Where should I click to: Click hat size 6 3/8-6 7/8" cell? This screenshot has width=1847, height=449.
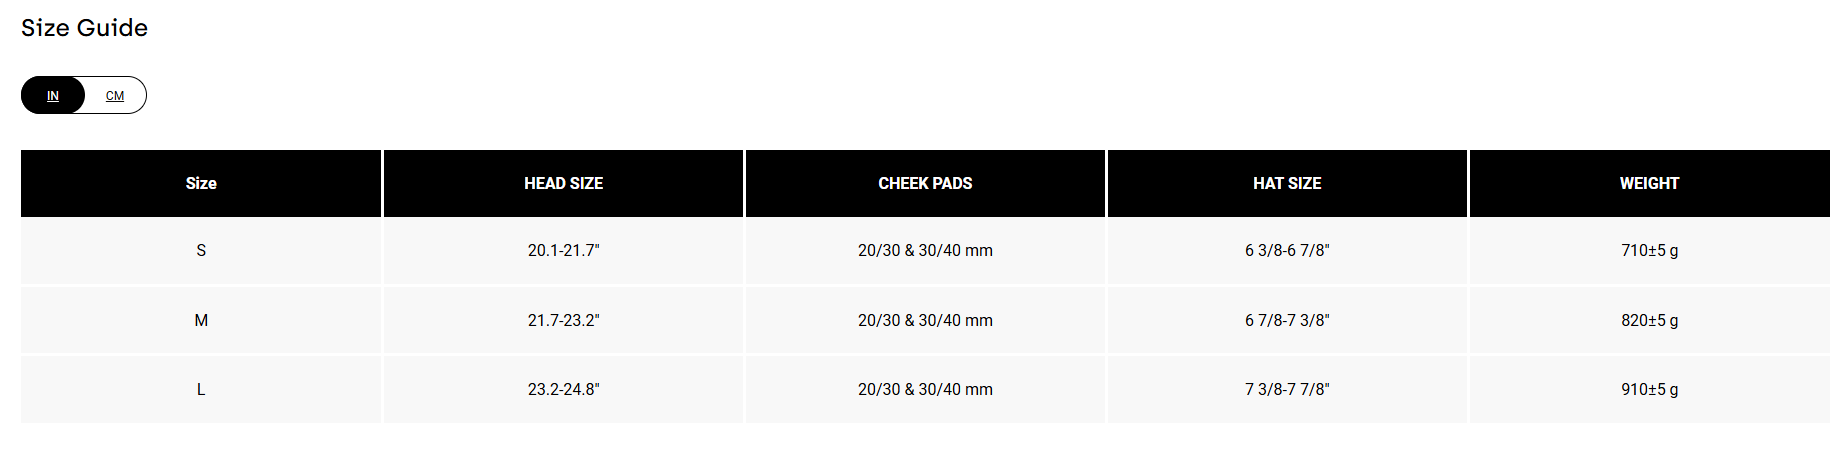pyautogui.click(x=1287, y=250)
